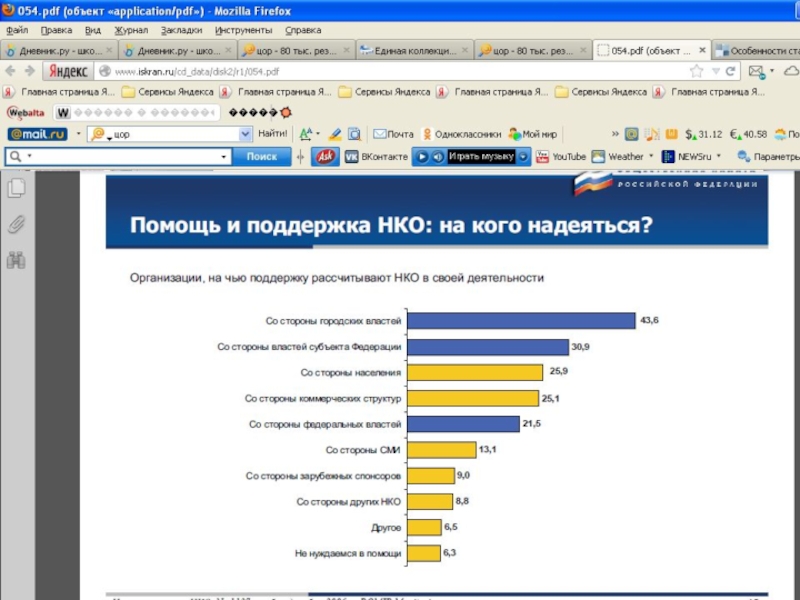Open the Закладки menu
800x600 pixels.
click(x=181, y=30)
